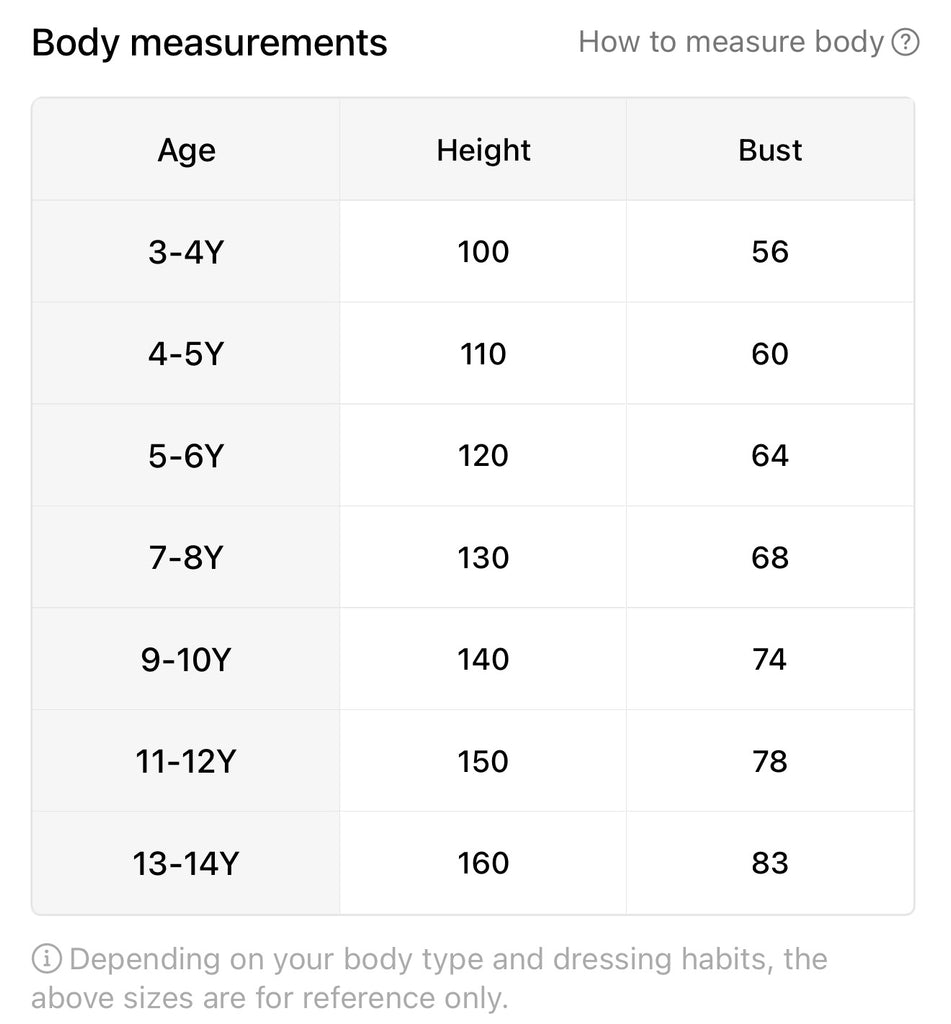Viewport: 951px width, 1024px height.
Task: Click the question mark help icon
Action: [905, 43]
